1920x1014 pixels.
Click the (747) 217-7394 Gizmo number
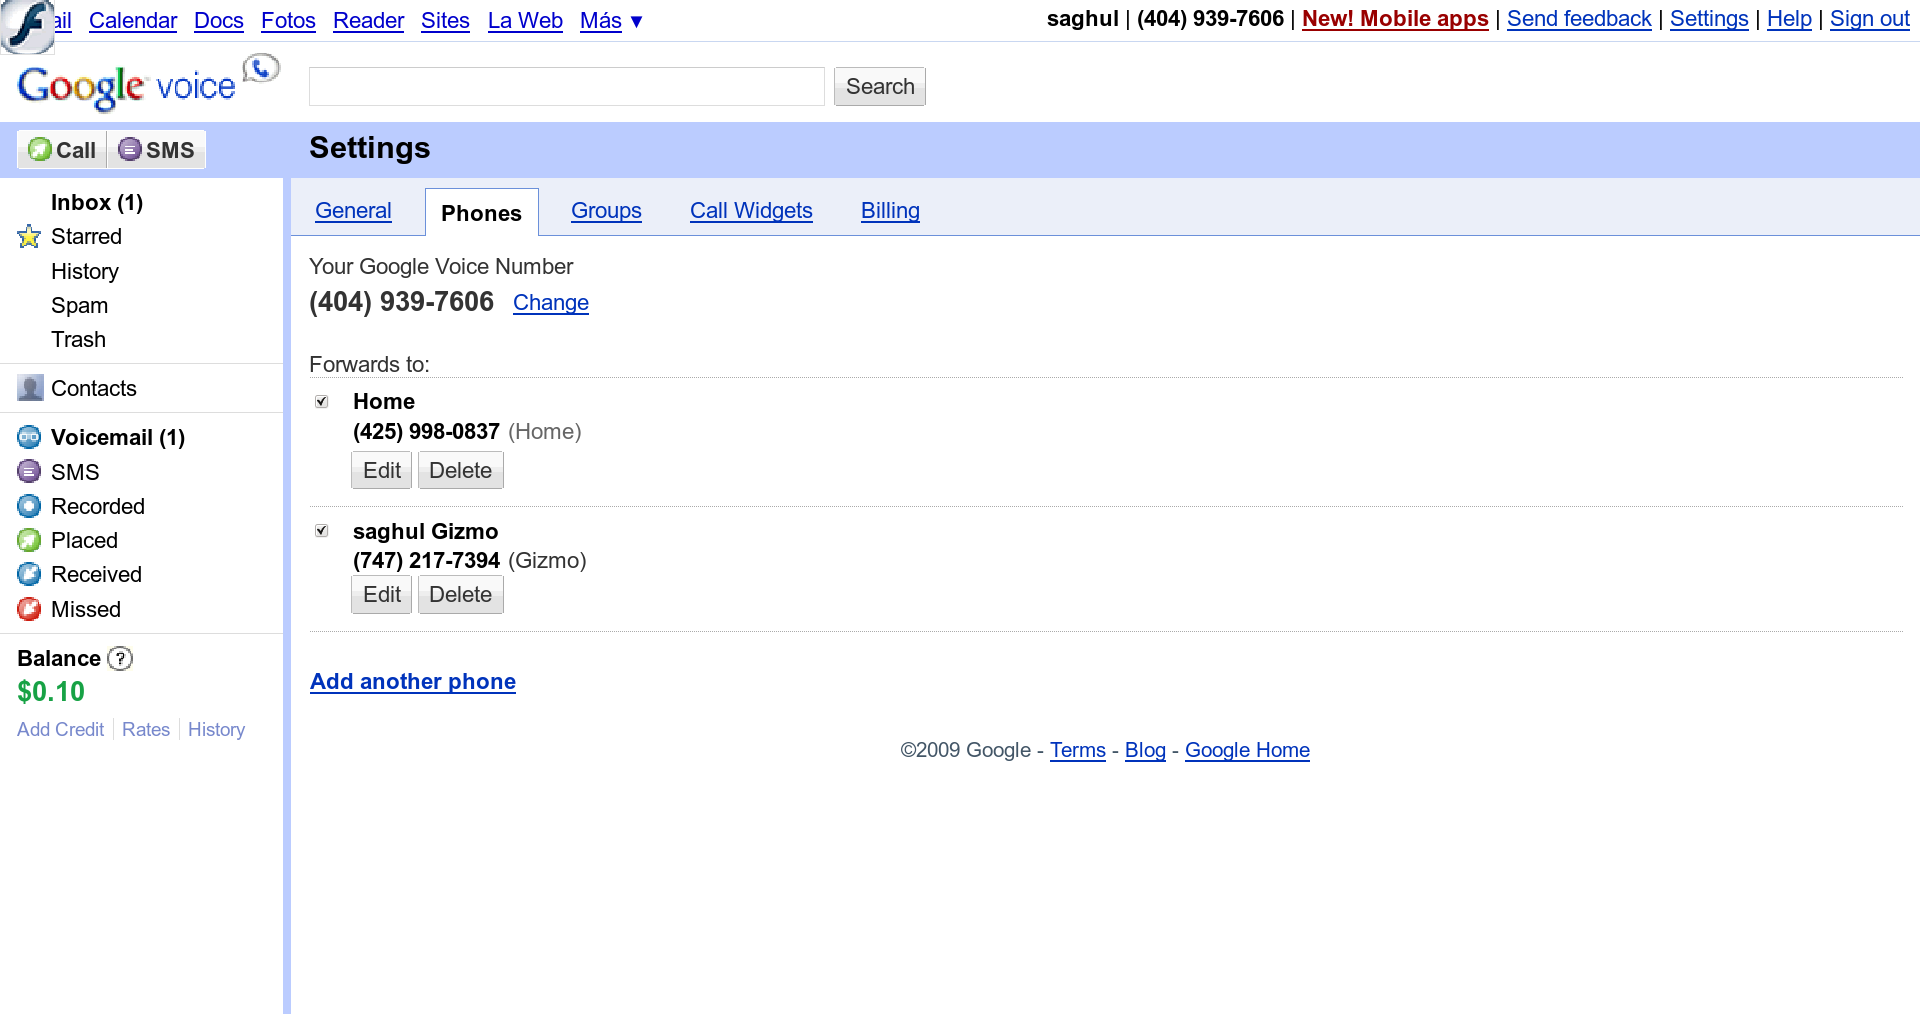[x=426, y=561]
